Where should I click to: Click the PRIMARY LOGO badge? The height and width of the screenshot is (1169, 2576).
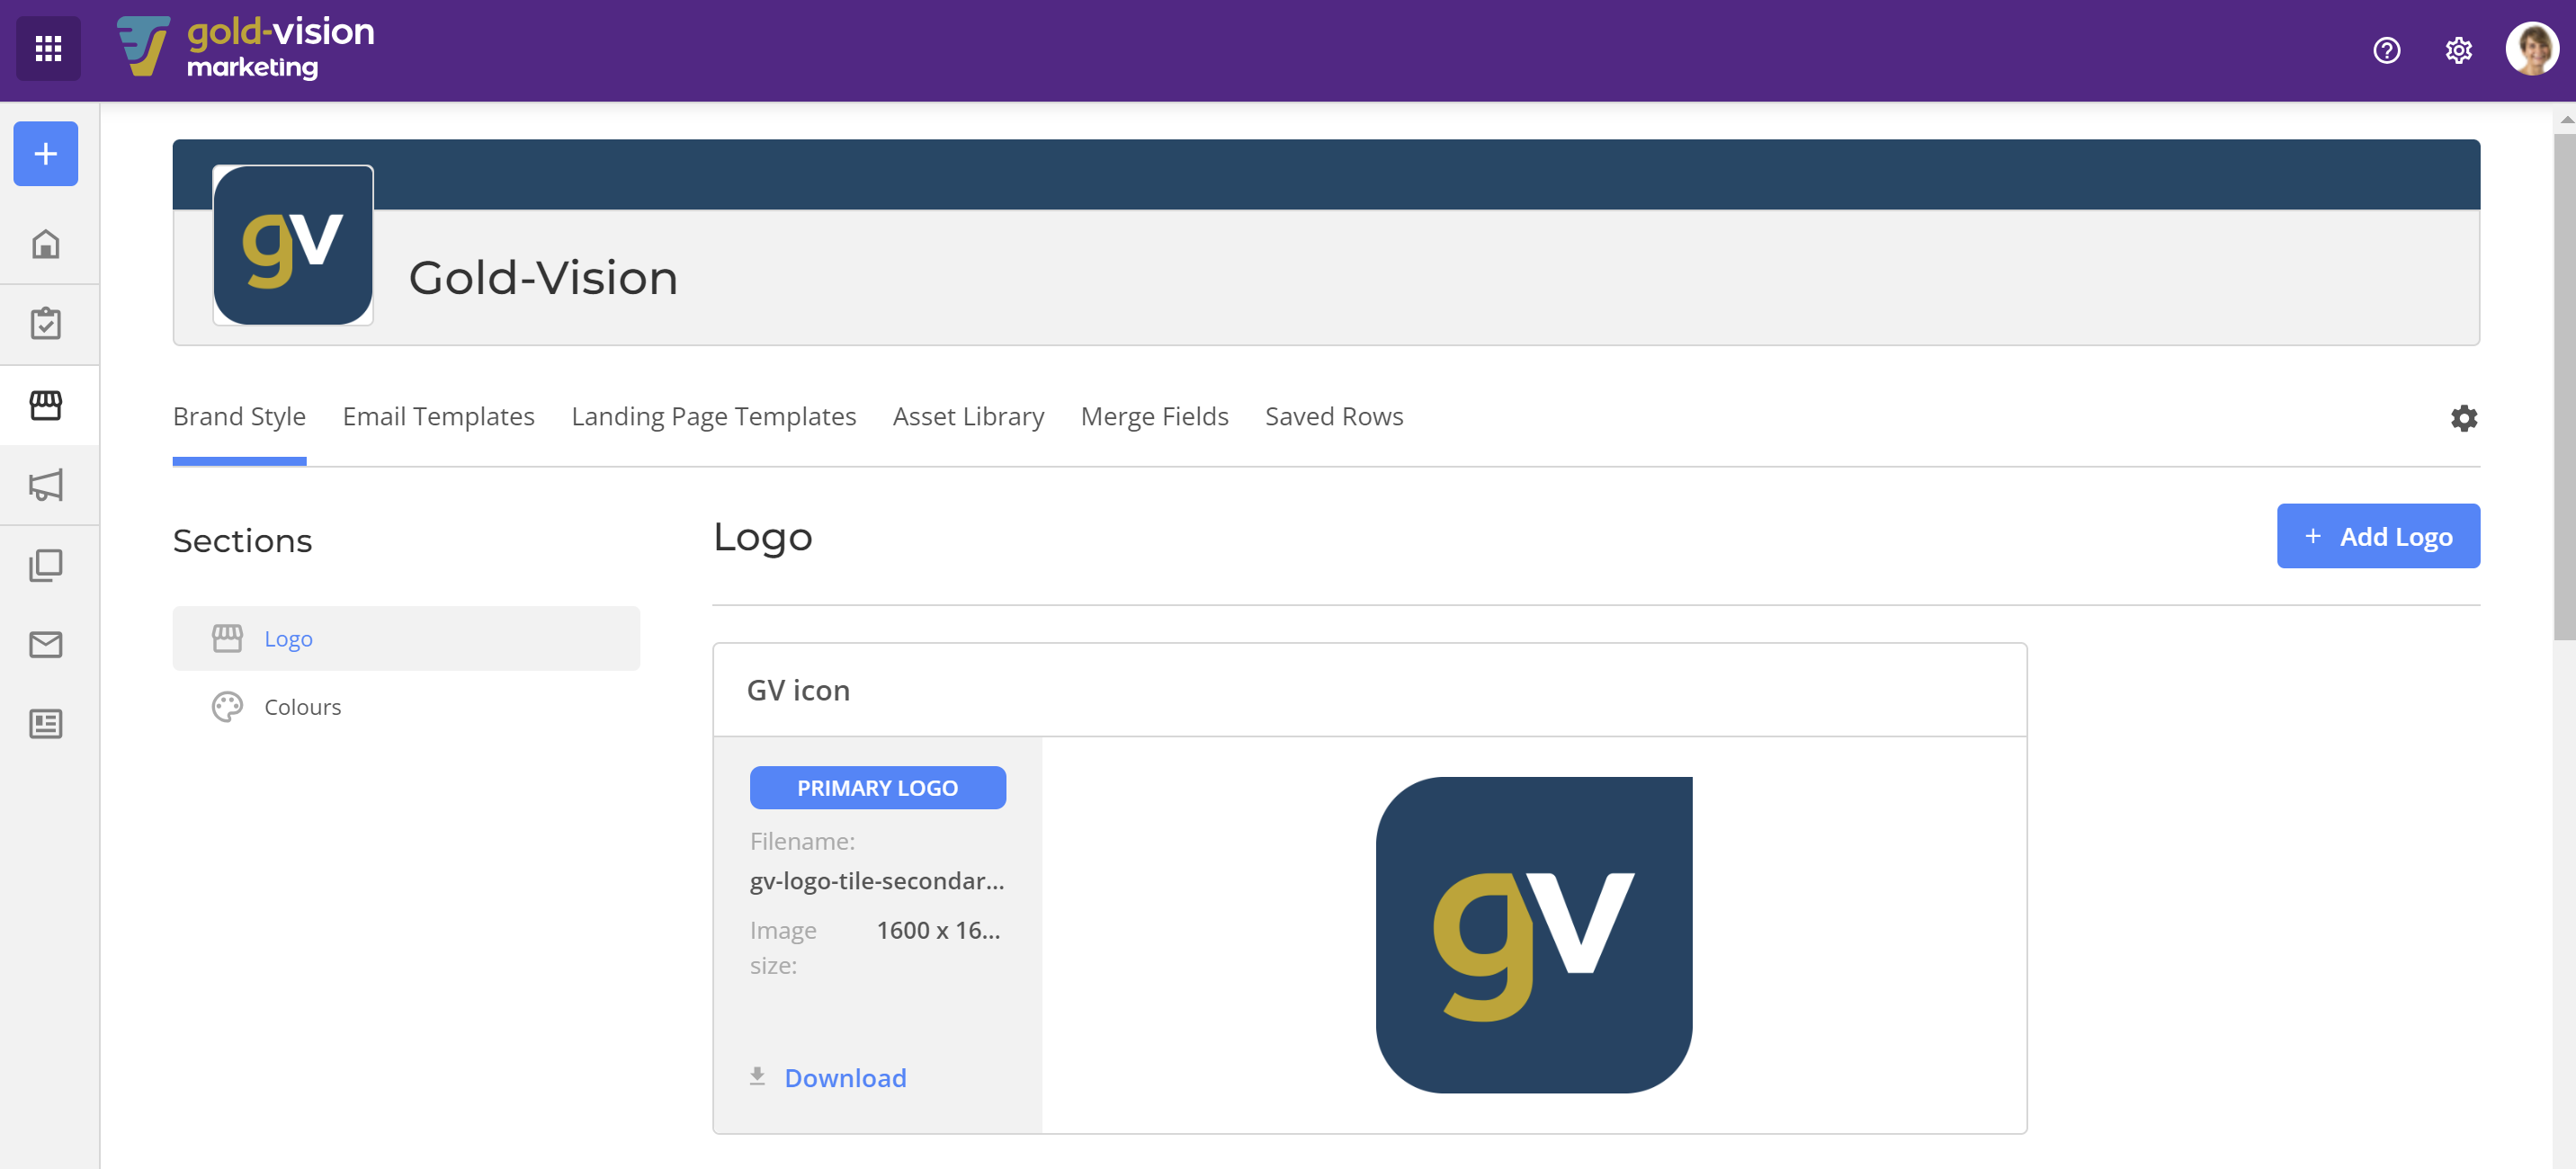[877, 788]
